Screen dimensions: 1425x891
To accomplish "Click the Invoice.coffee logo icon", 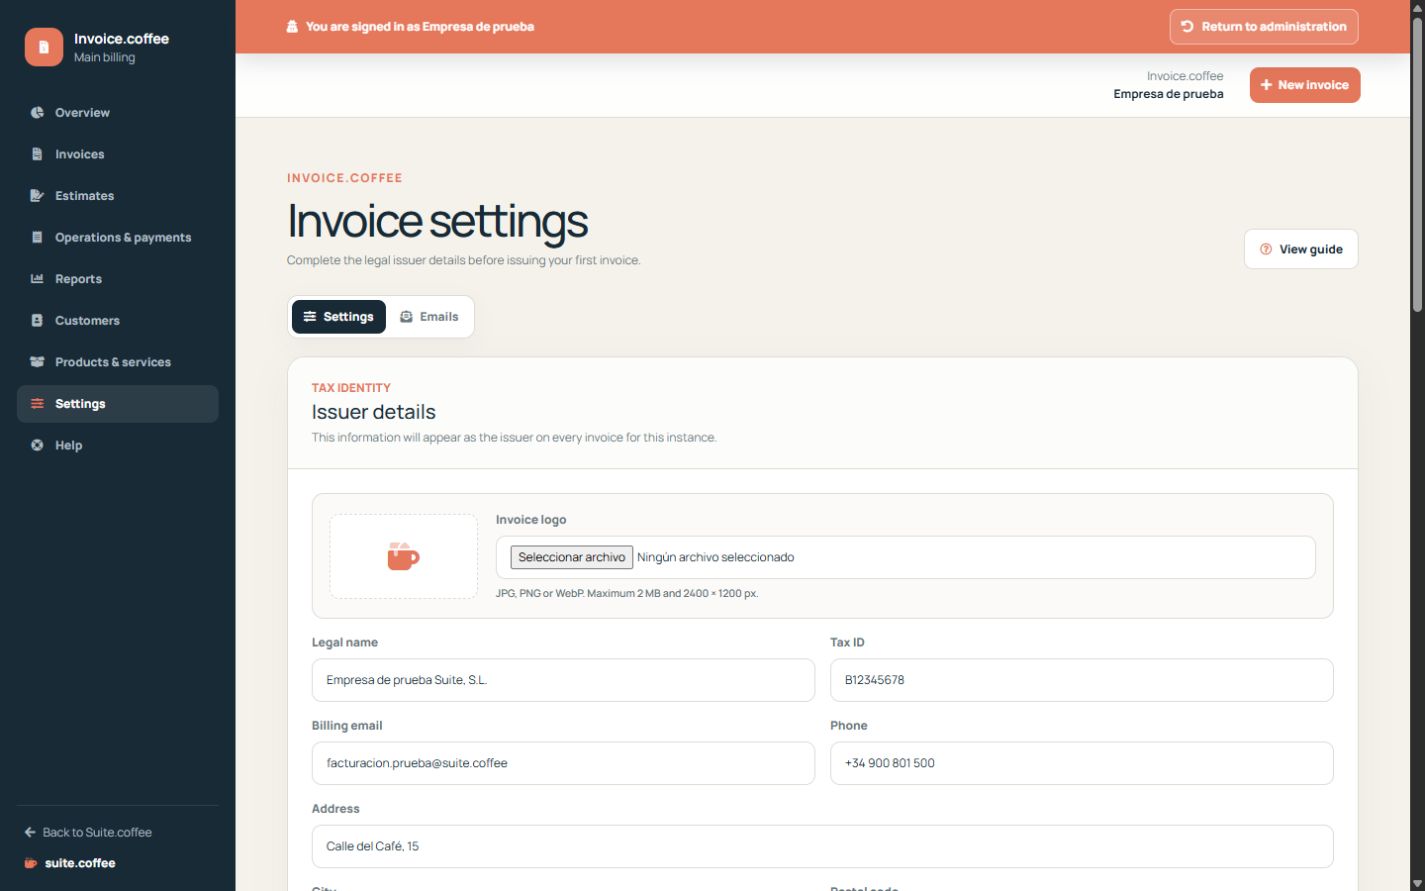I will (43, 47).
